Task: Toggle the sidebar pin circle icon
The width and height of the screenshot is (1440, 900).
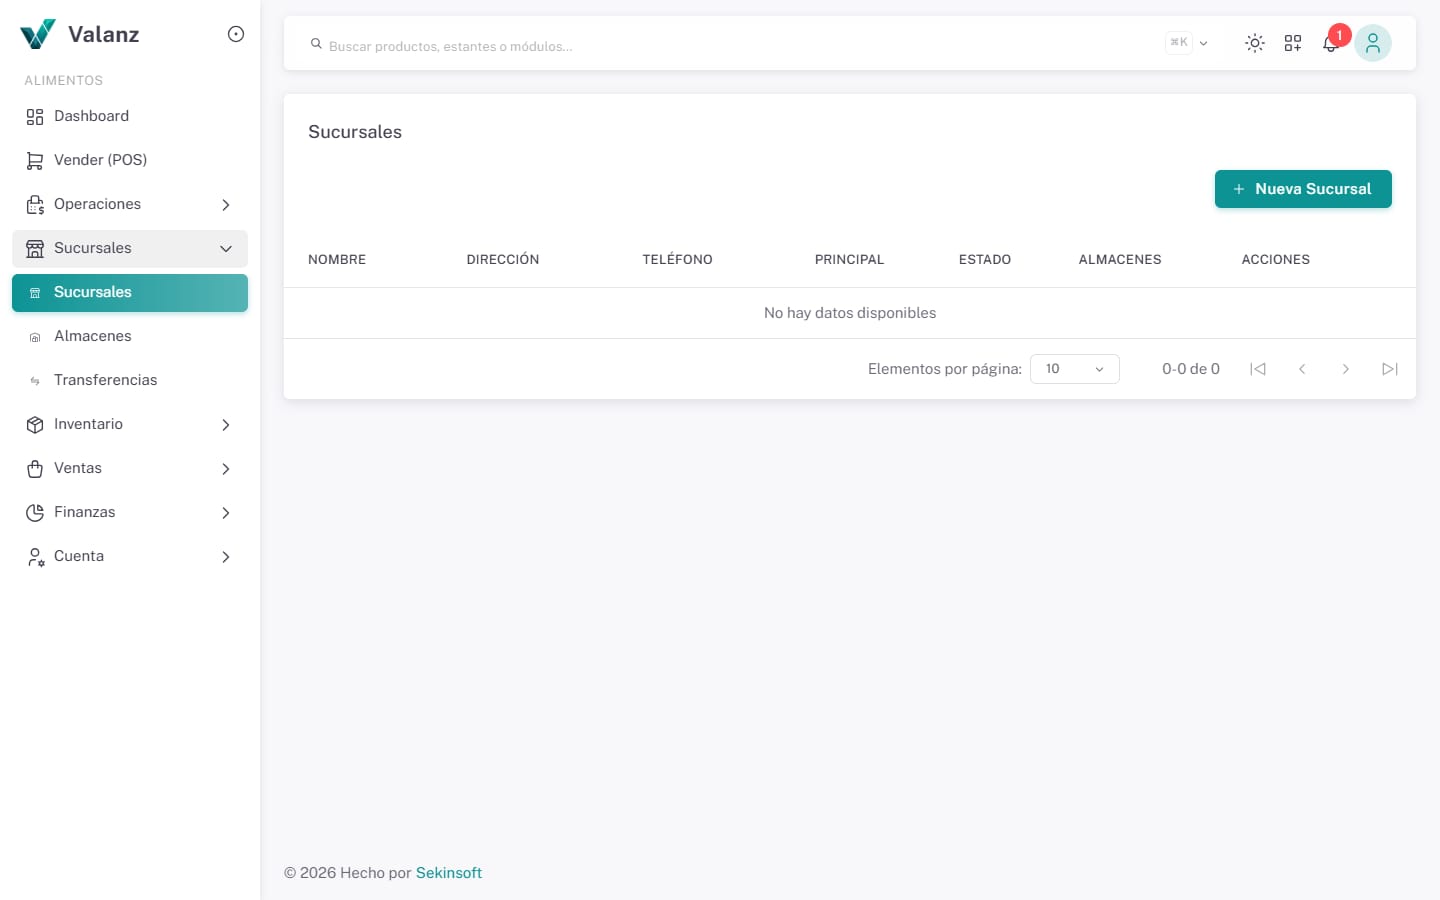Action: pos(236,34)
